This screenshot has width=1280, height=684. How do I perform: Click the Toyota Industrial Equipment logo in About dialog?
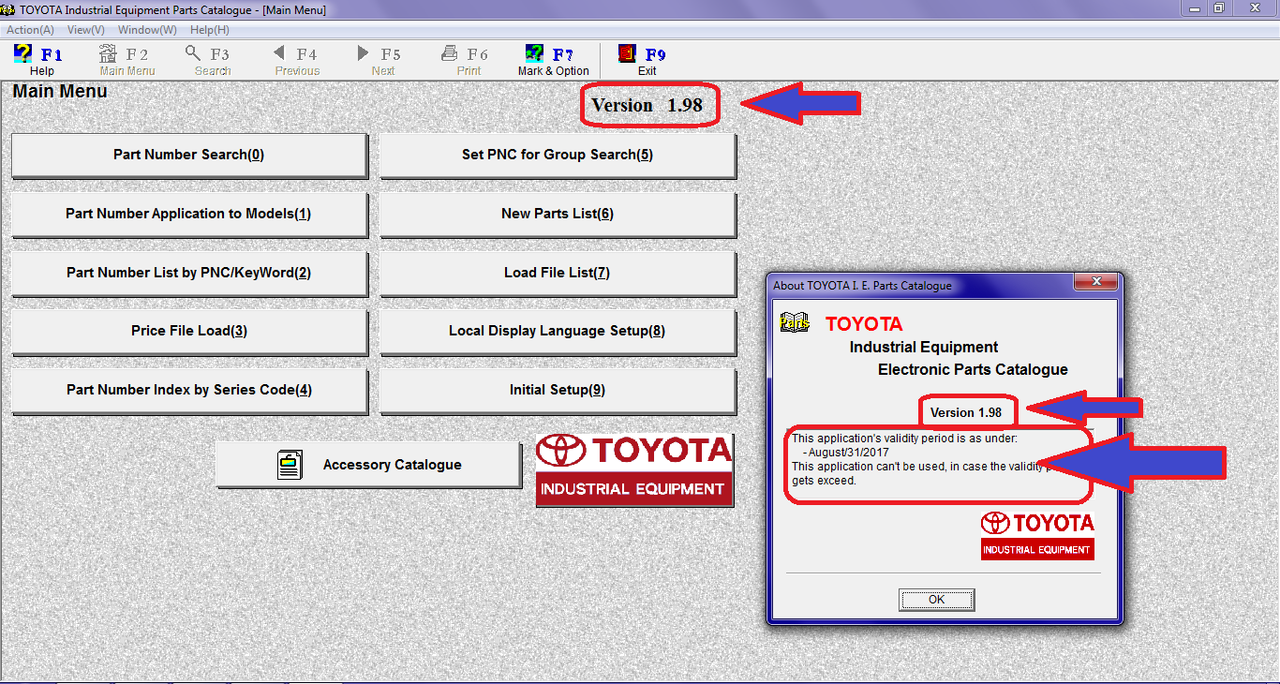click(1037, 535)
